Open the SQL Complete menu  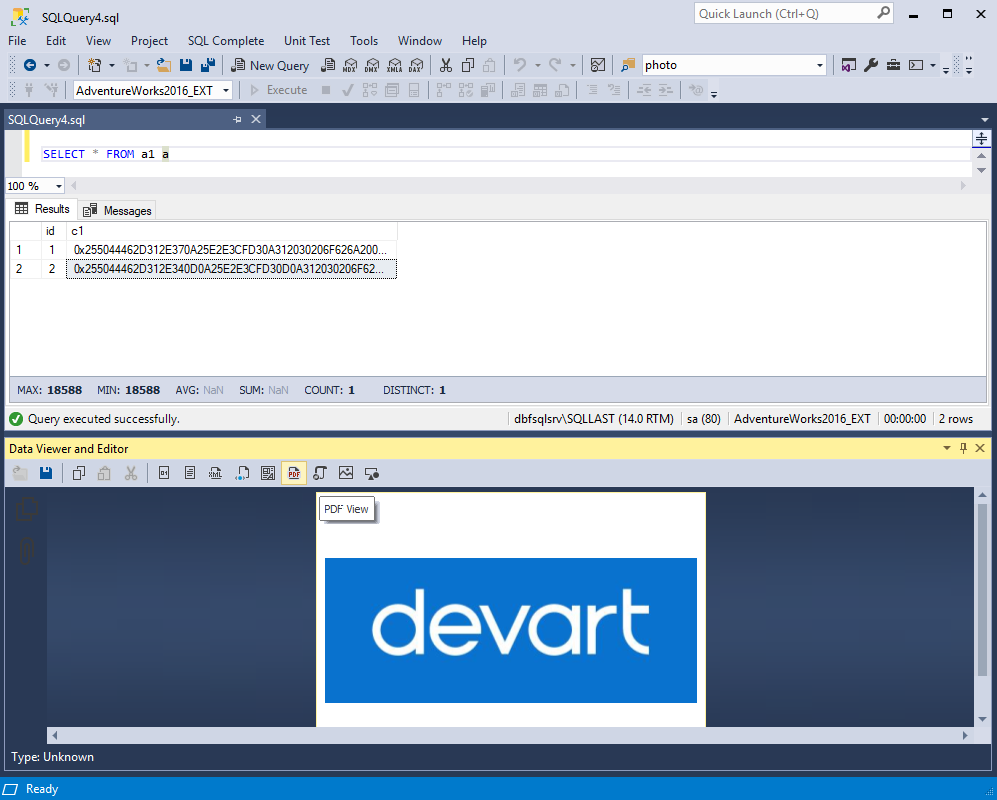[225, 41]
